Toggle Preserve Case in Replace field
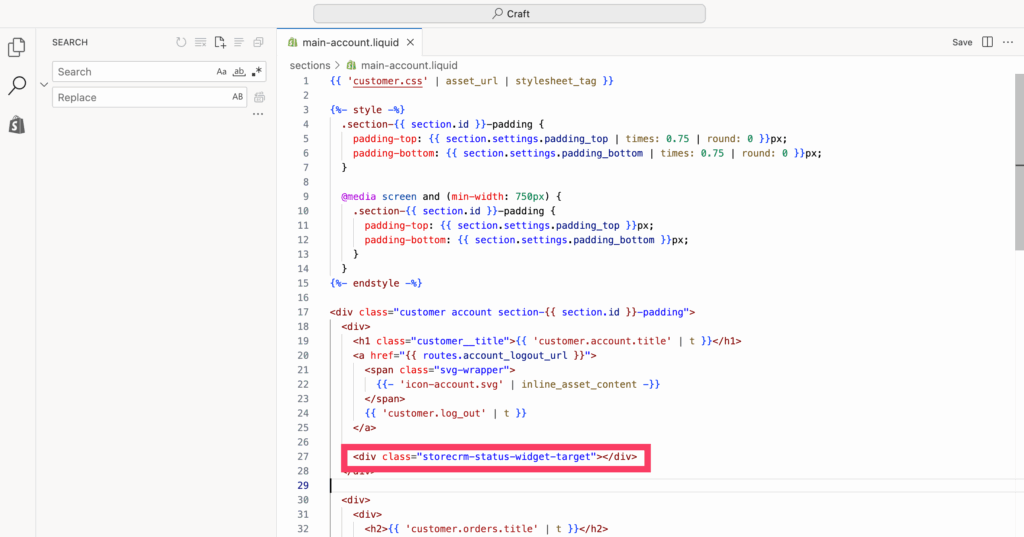Screen dimensions: 1024x537 pos(238,97)
